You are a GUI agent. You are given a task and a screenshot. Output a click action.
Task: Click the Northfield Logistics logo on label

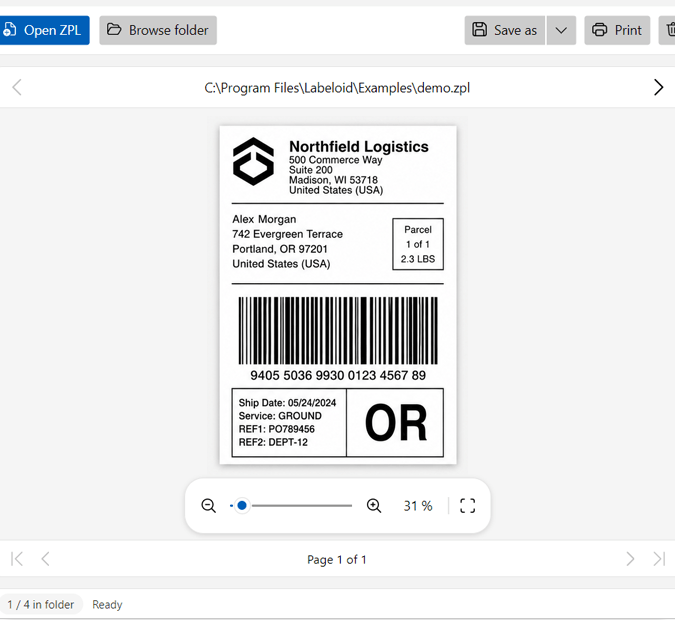(x=253, y=161)
